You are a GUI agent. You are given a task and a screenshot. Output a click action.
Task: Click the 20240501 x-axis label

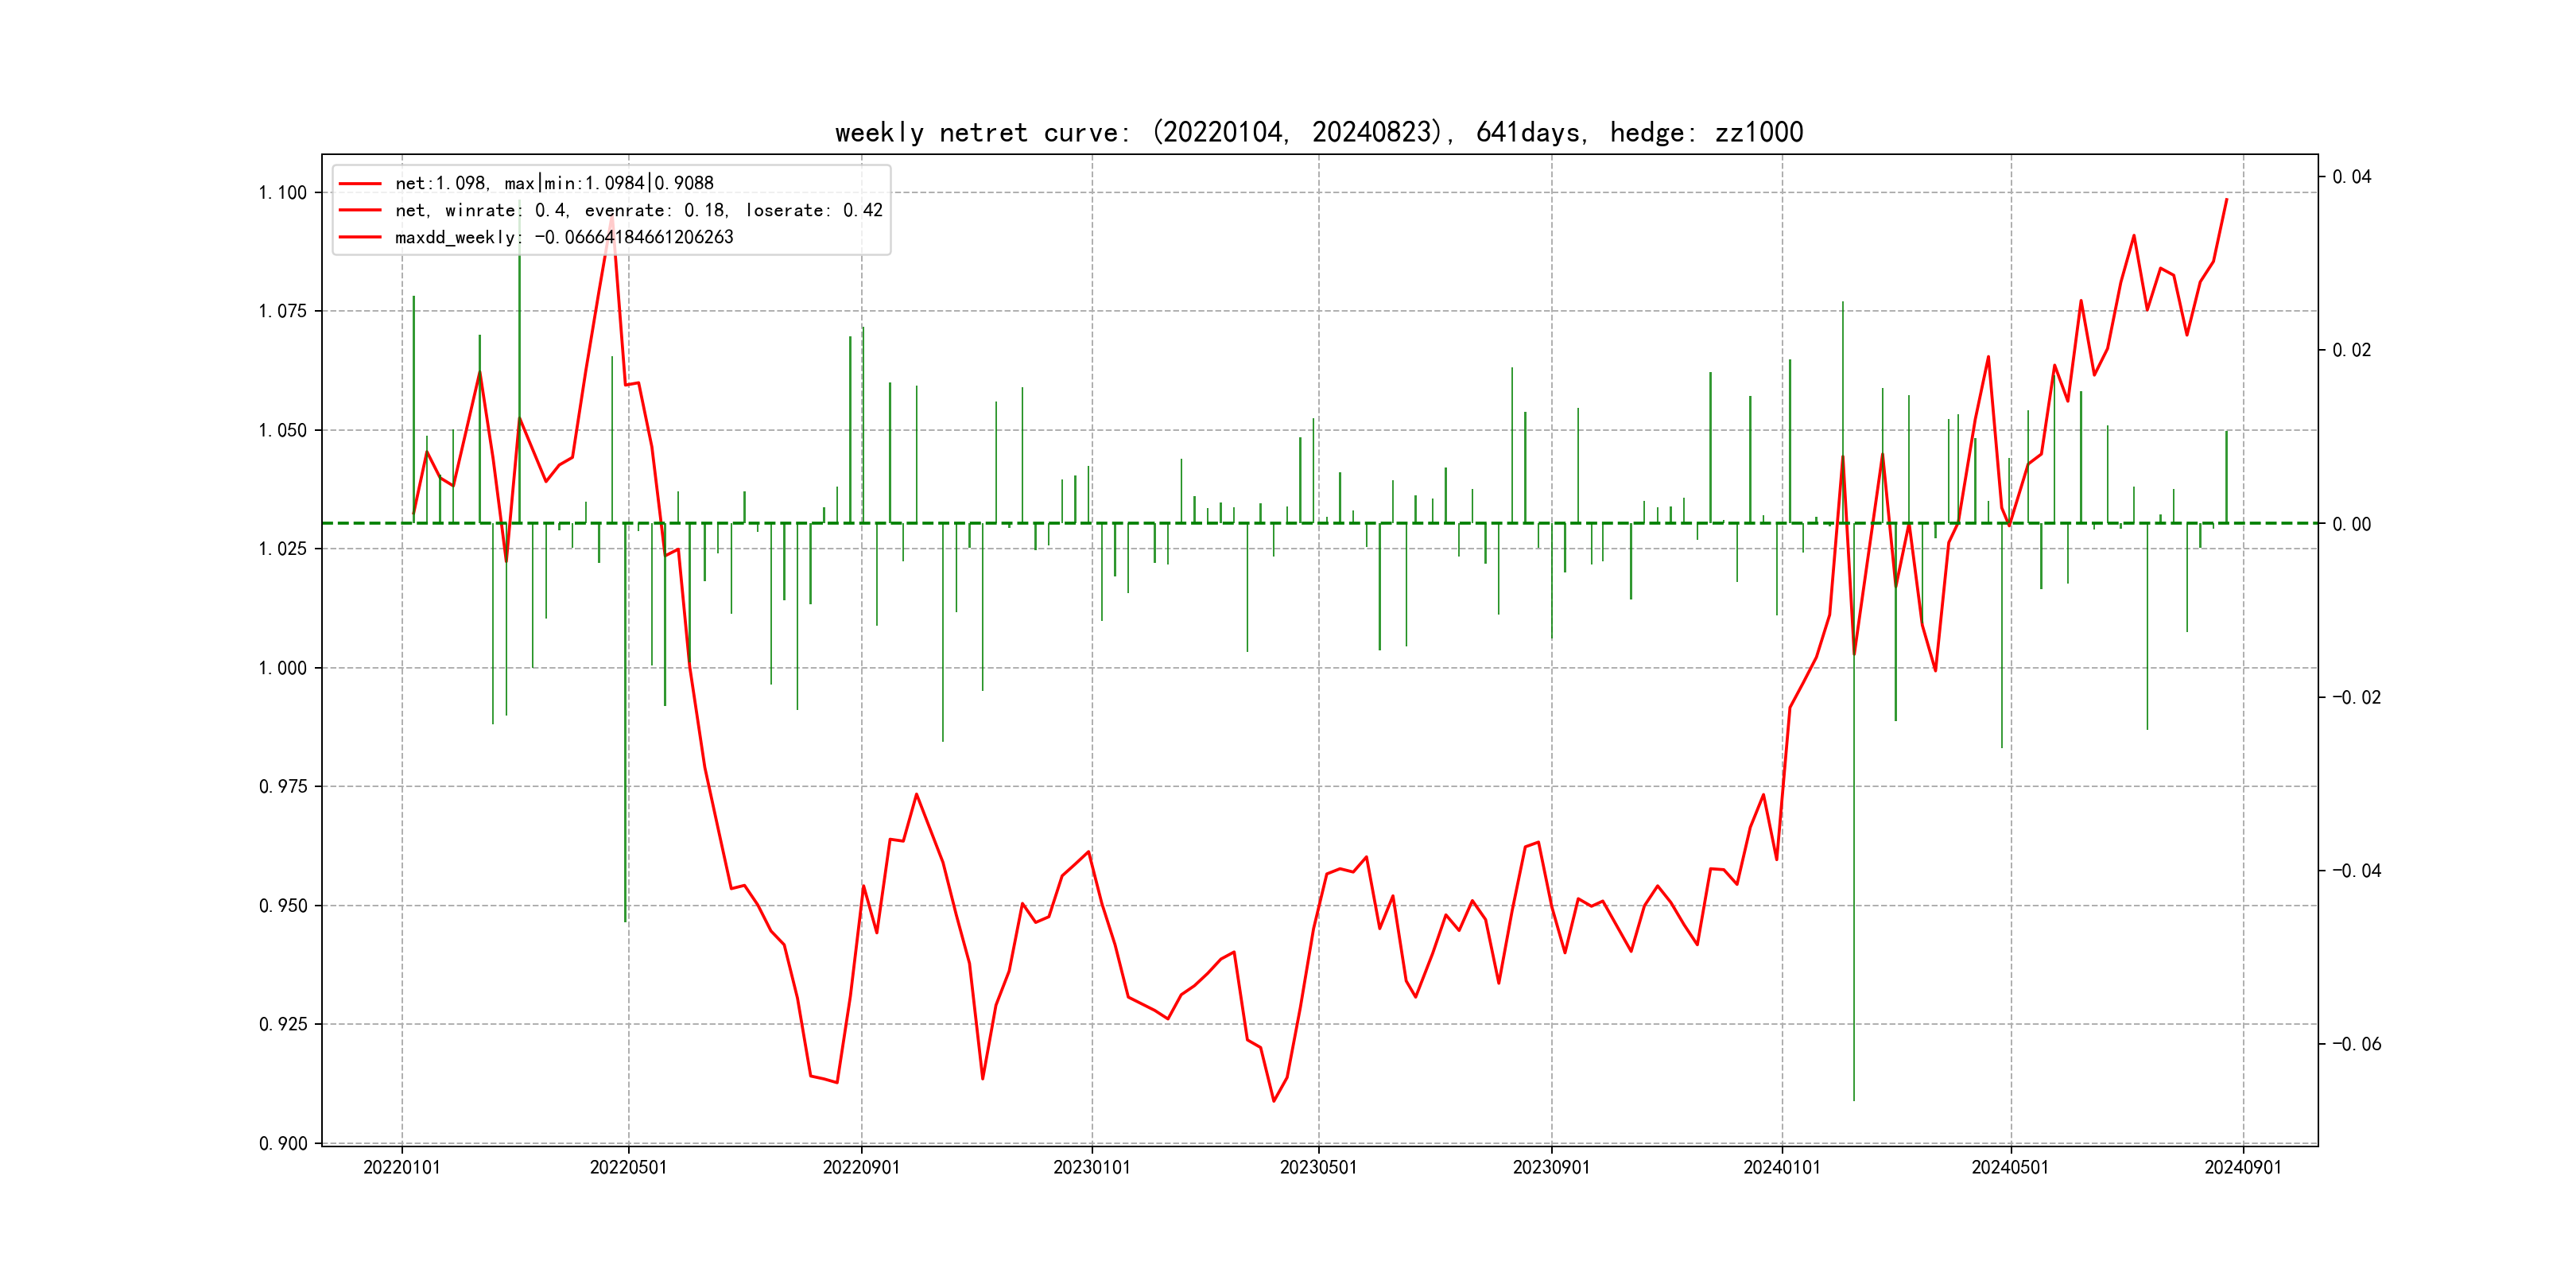[x=2010, y=1167]
